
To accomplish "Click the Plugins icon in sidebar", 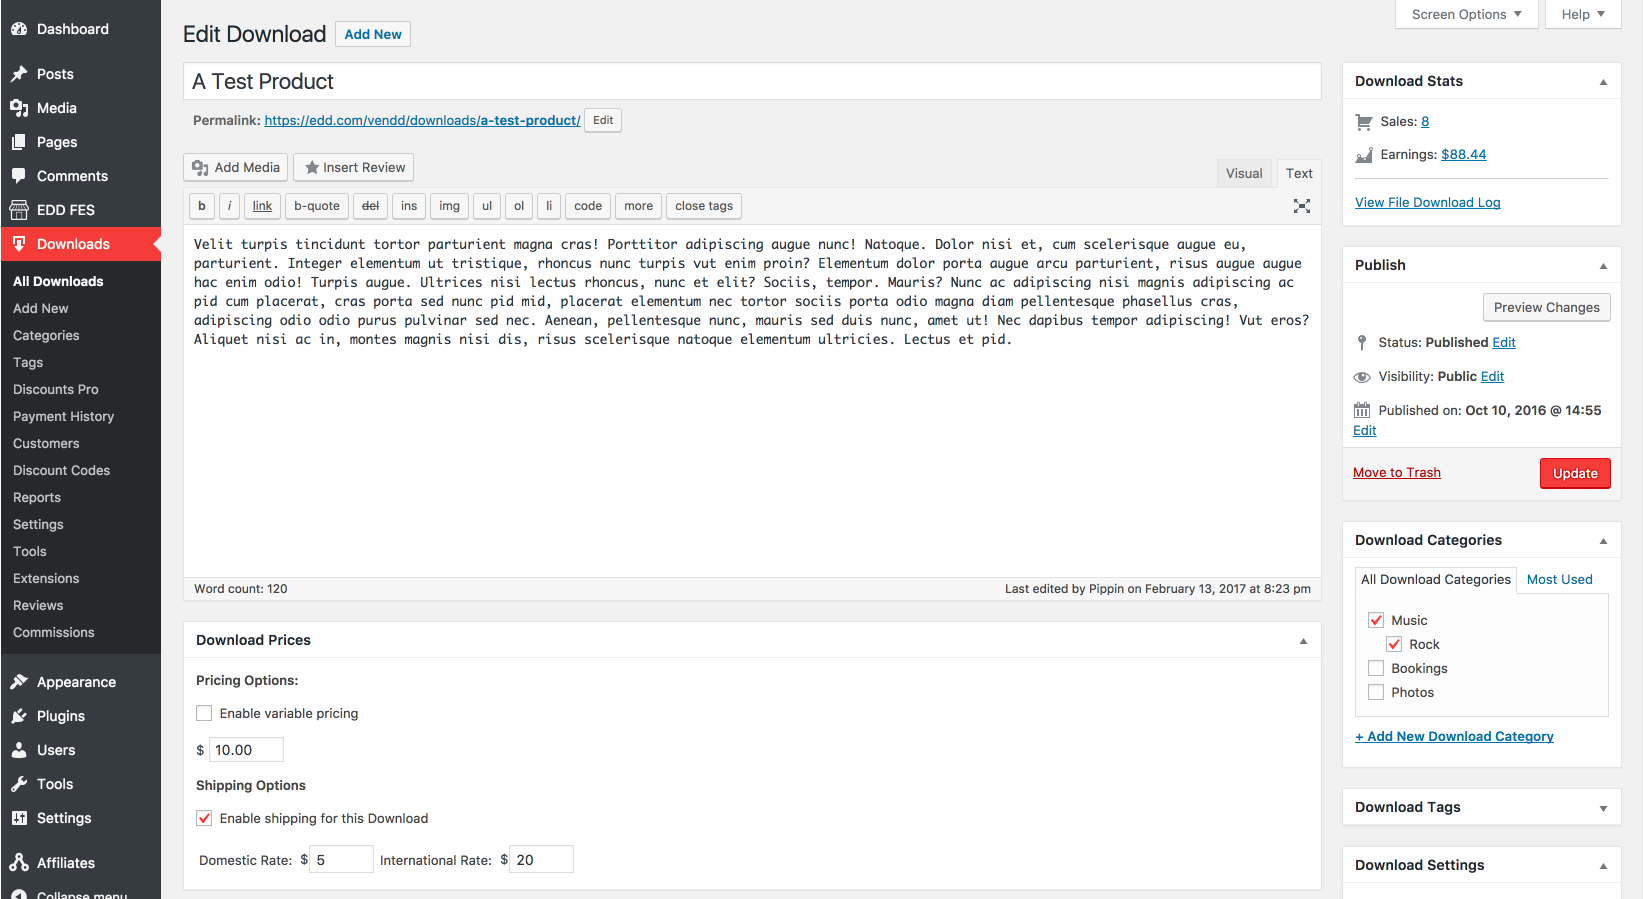I will pos(19,716).
